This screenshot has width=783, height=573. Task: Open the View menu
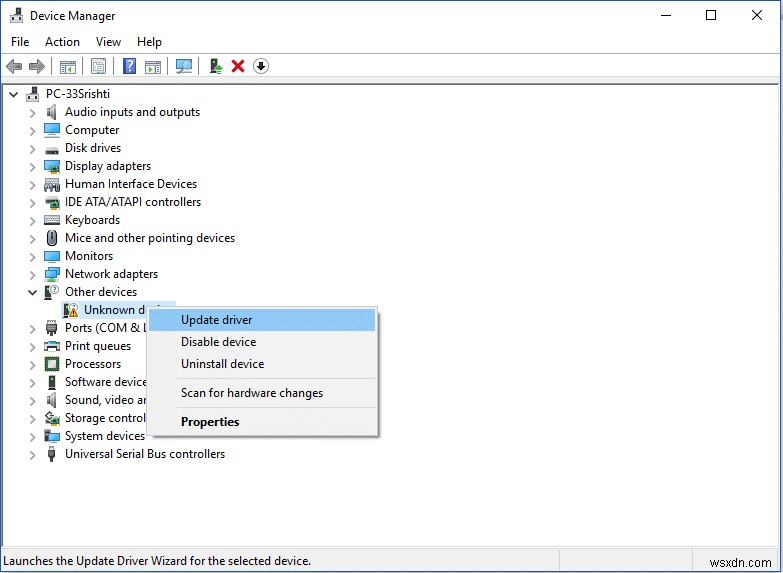point(108,41)
